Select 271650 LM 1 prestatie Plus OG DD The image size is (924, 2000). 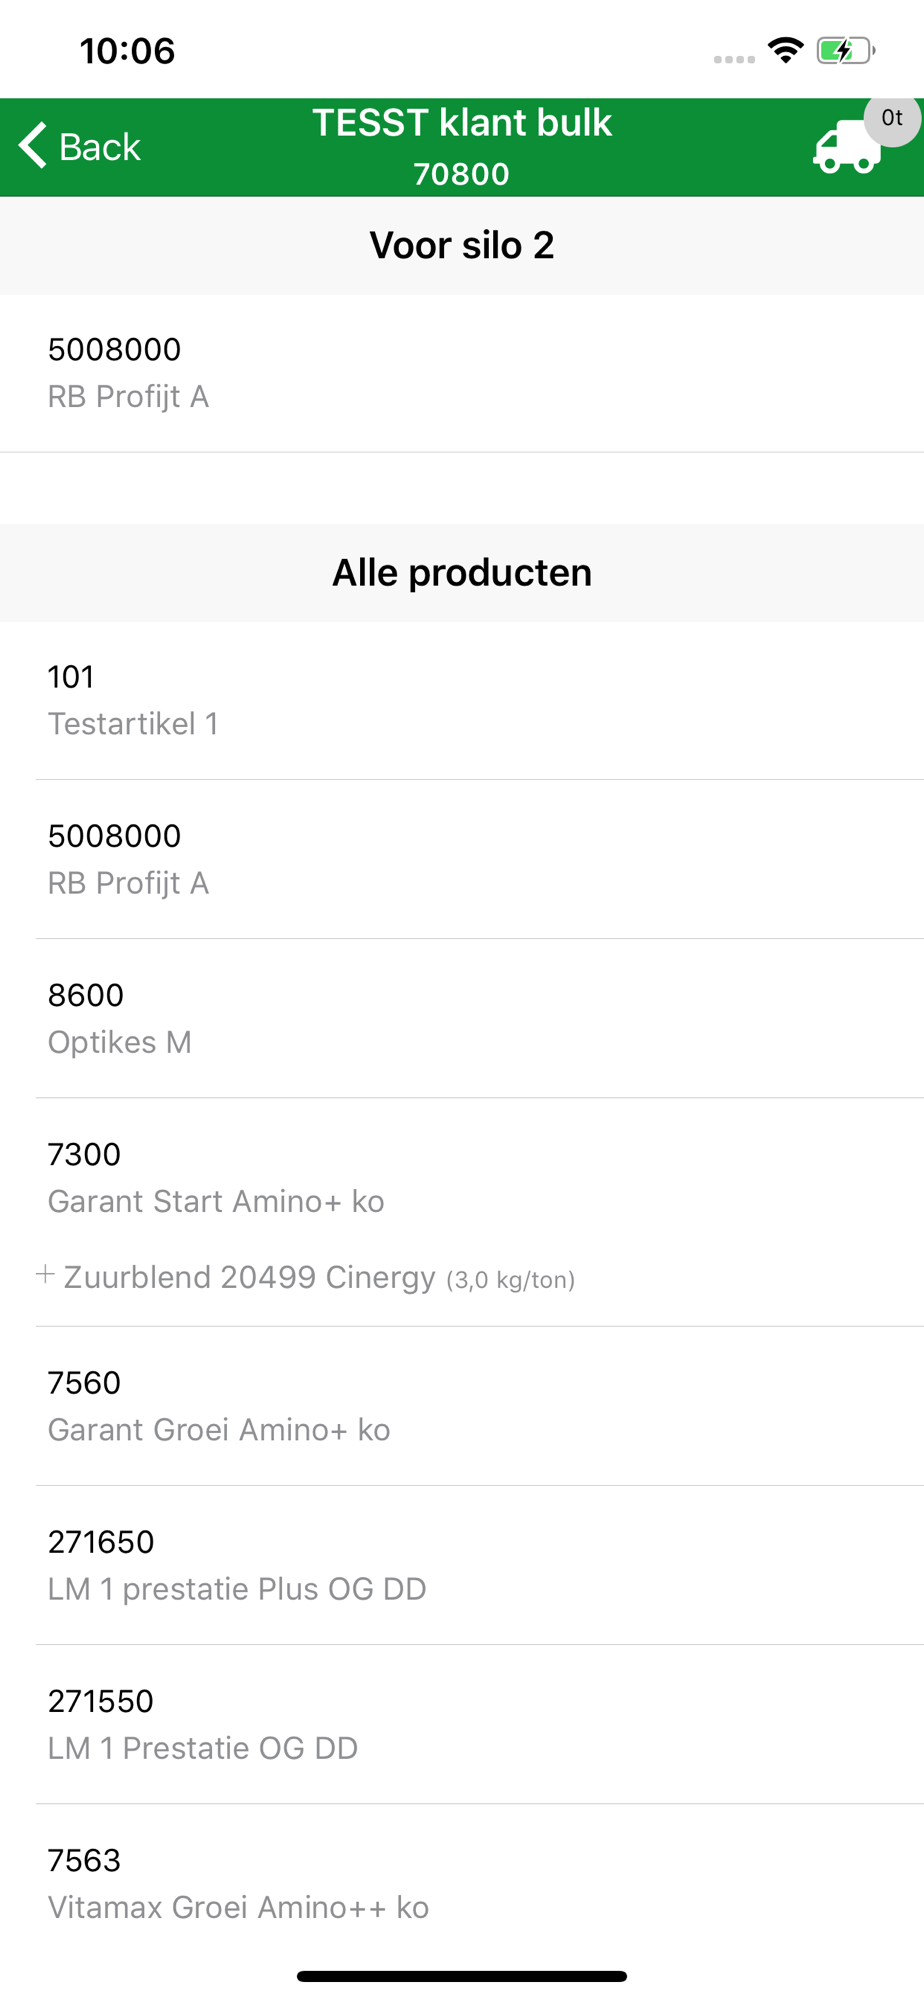tap(462, 1565)
